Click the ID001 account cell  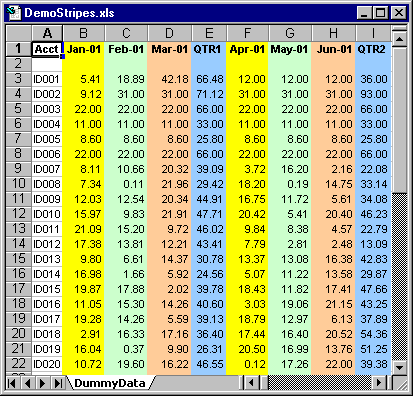(x=47, y=79)
